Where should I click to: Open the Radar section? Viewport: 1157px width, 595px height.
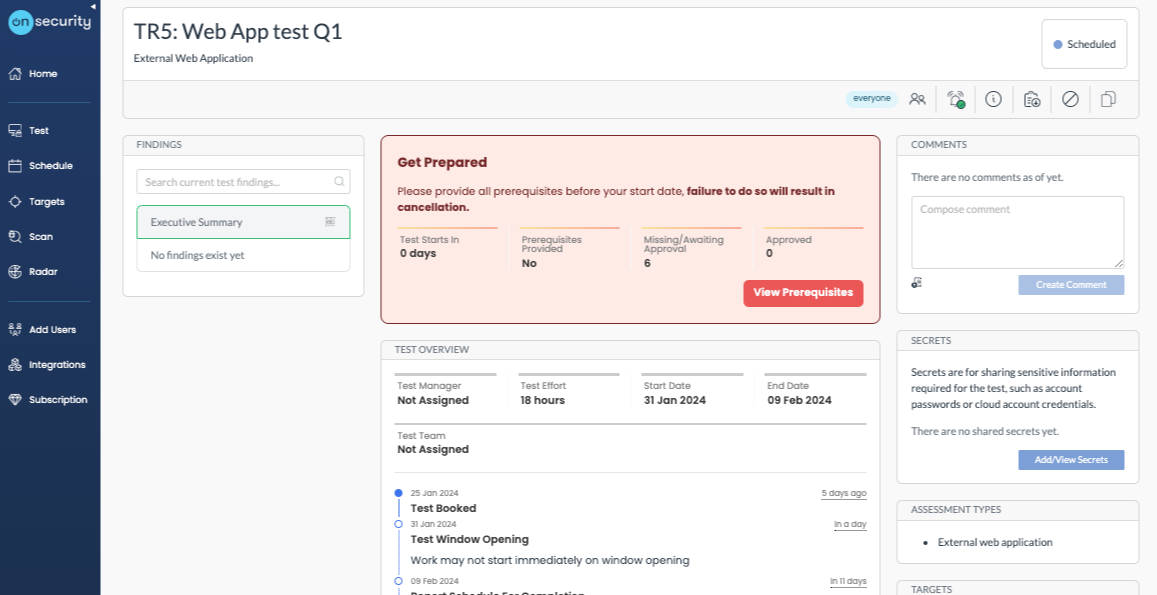coord(42,272)
